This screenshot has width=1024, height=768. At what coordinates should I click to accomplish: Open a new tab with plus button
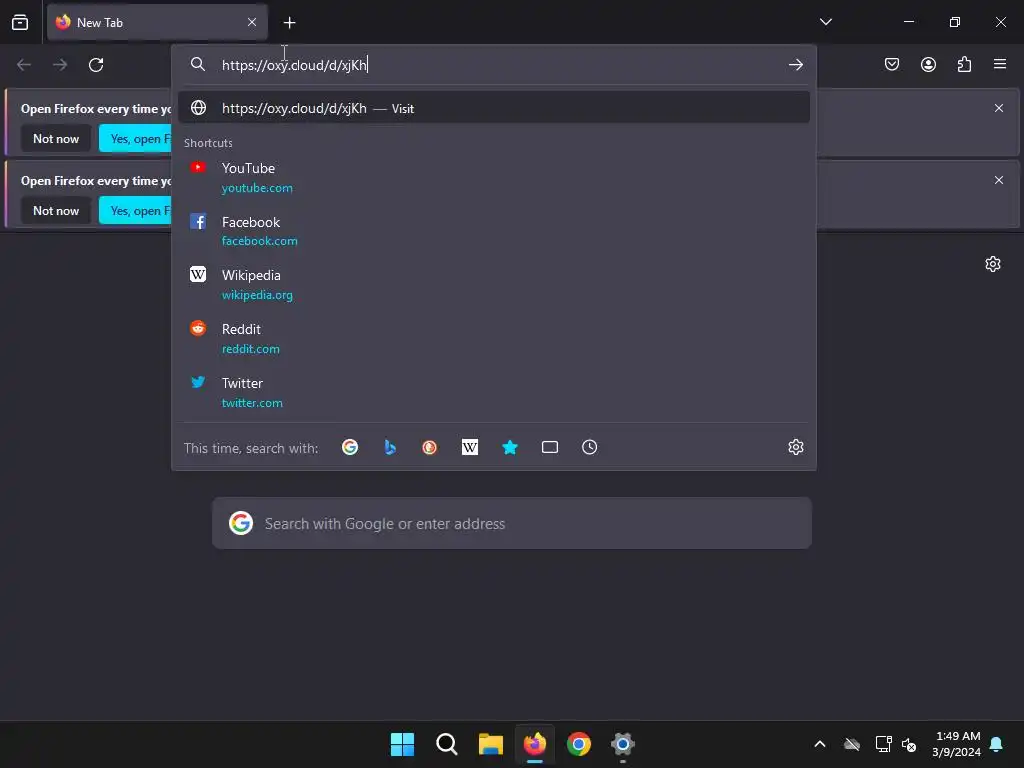pyautogui.click(x=289, y=23)
